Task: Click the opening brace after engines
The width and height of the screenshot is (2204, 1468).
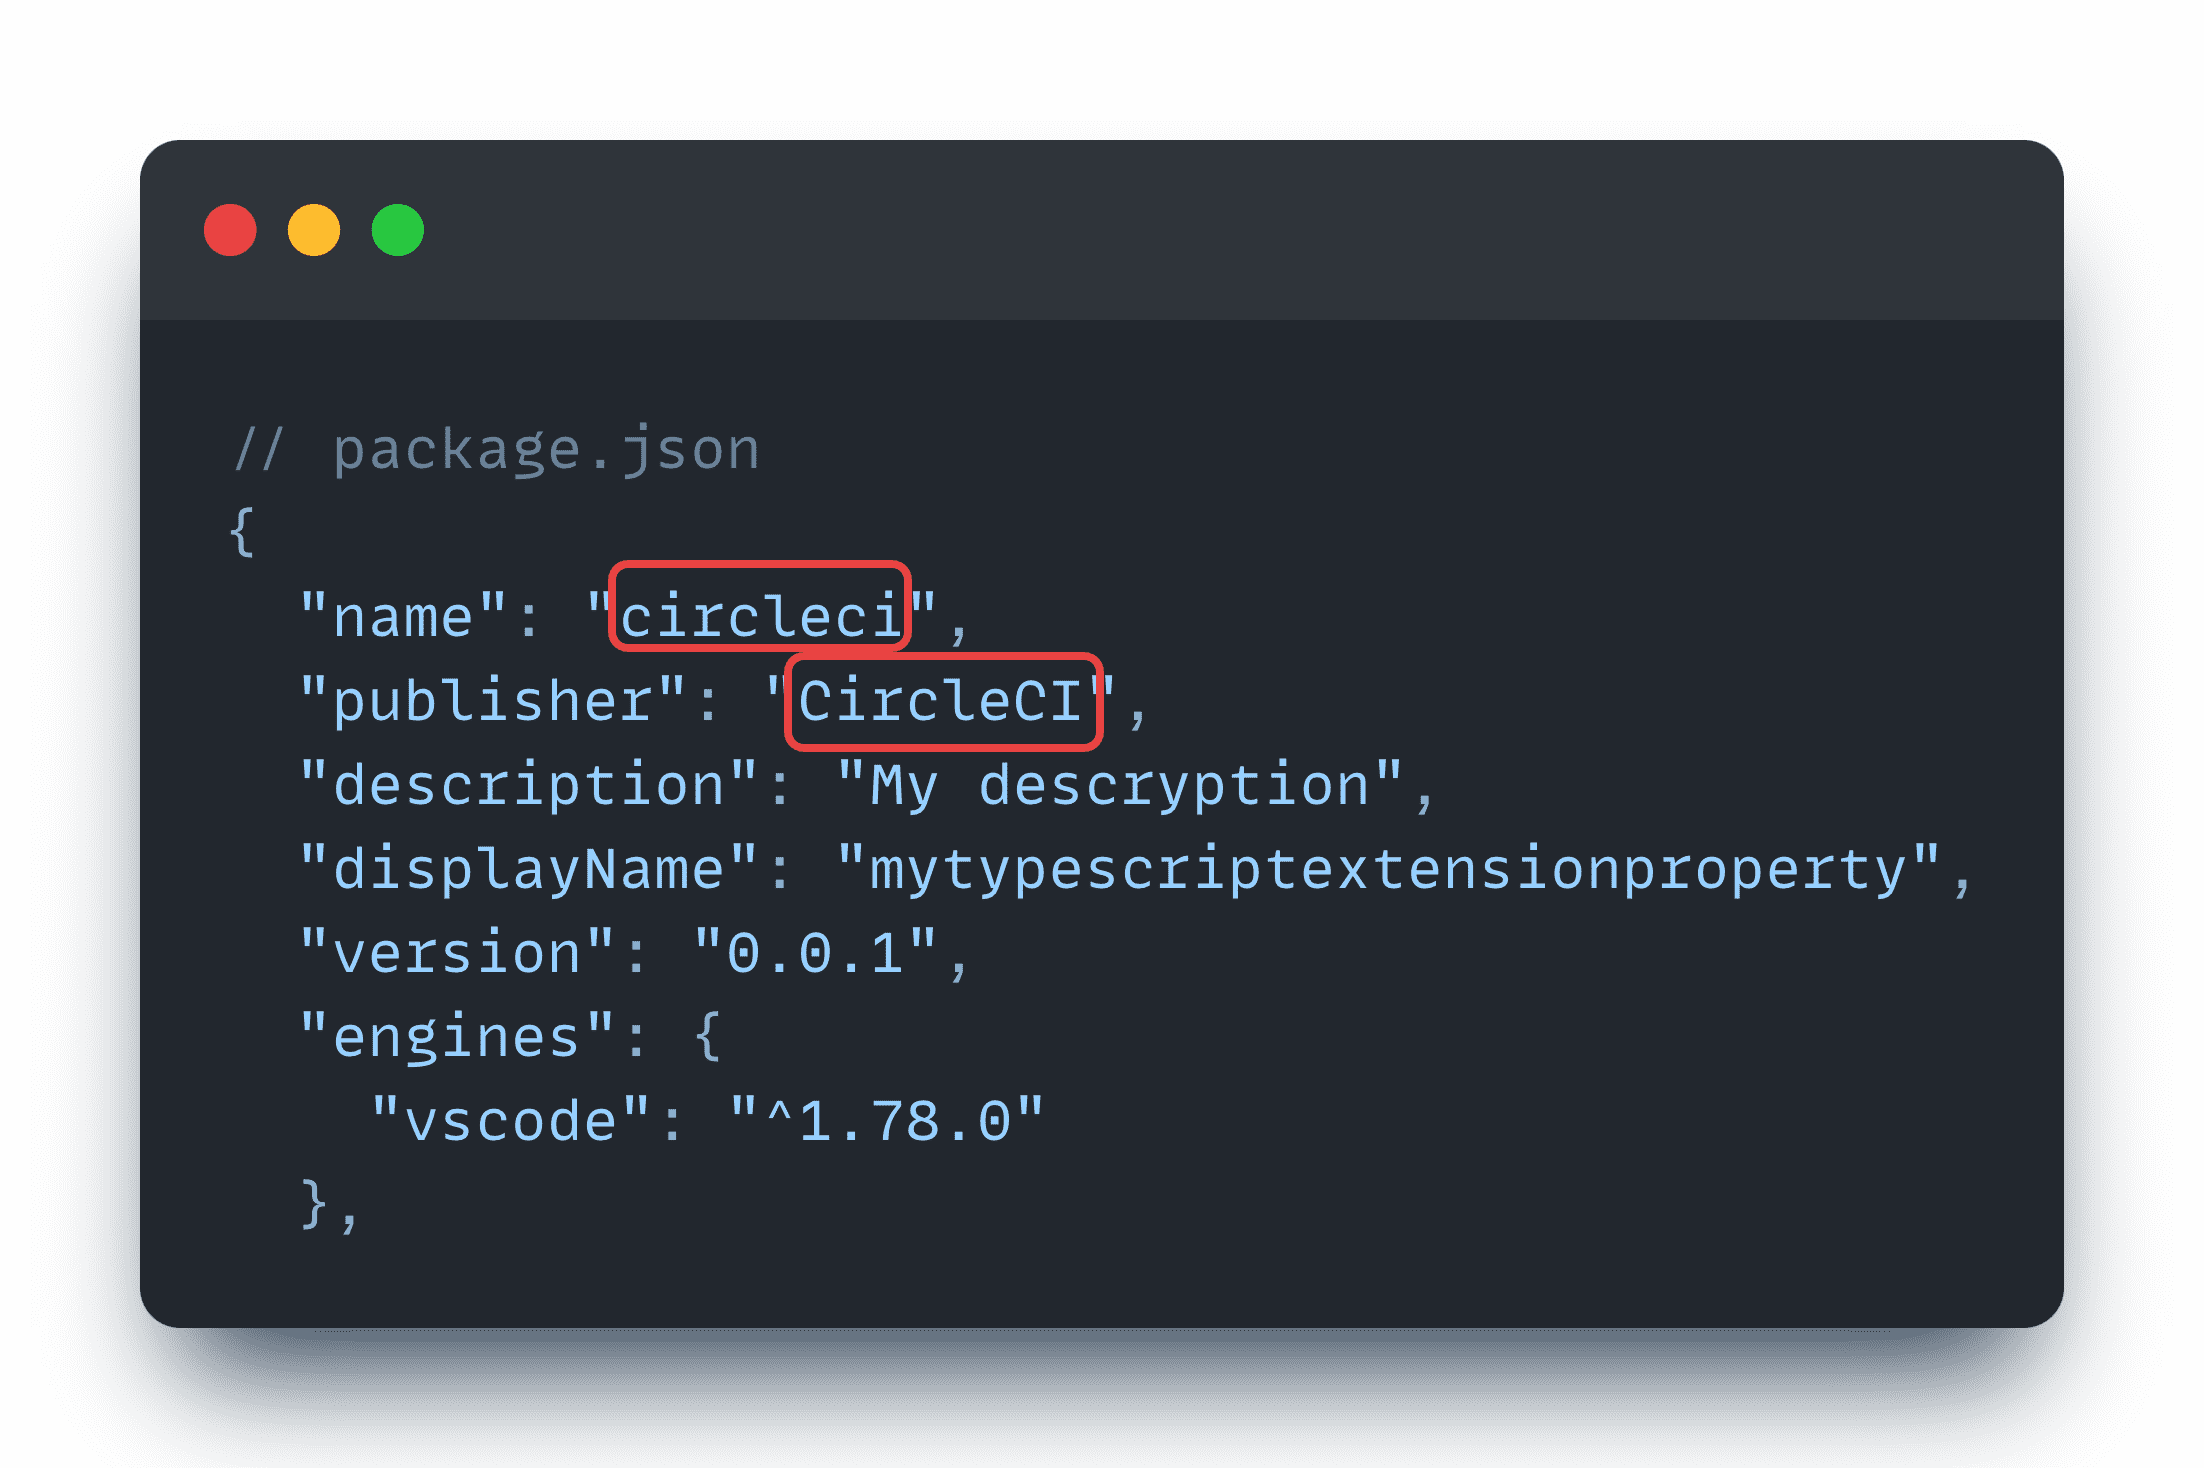Action: [x=708, y=1037]
